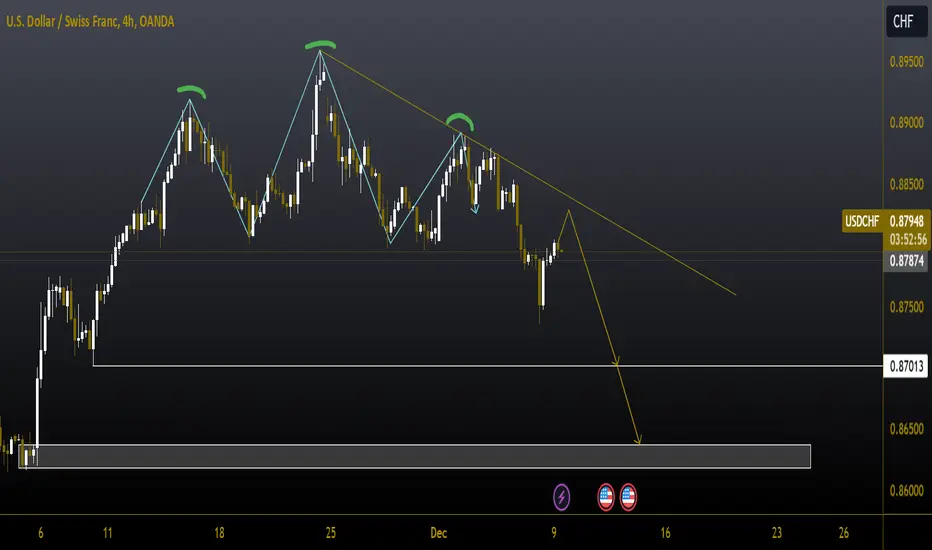Click the 0.89500 price axis label
Image resolution: width=932 pixels, height=550 pixels.
point(906,62)
